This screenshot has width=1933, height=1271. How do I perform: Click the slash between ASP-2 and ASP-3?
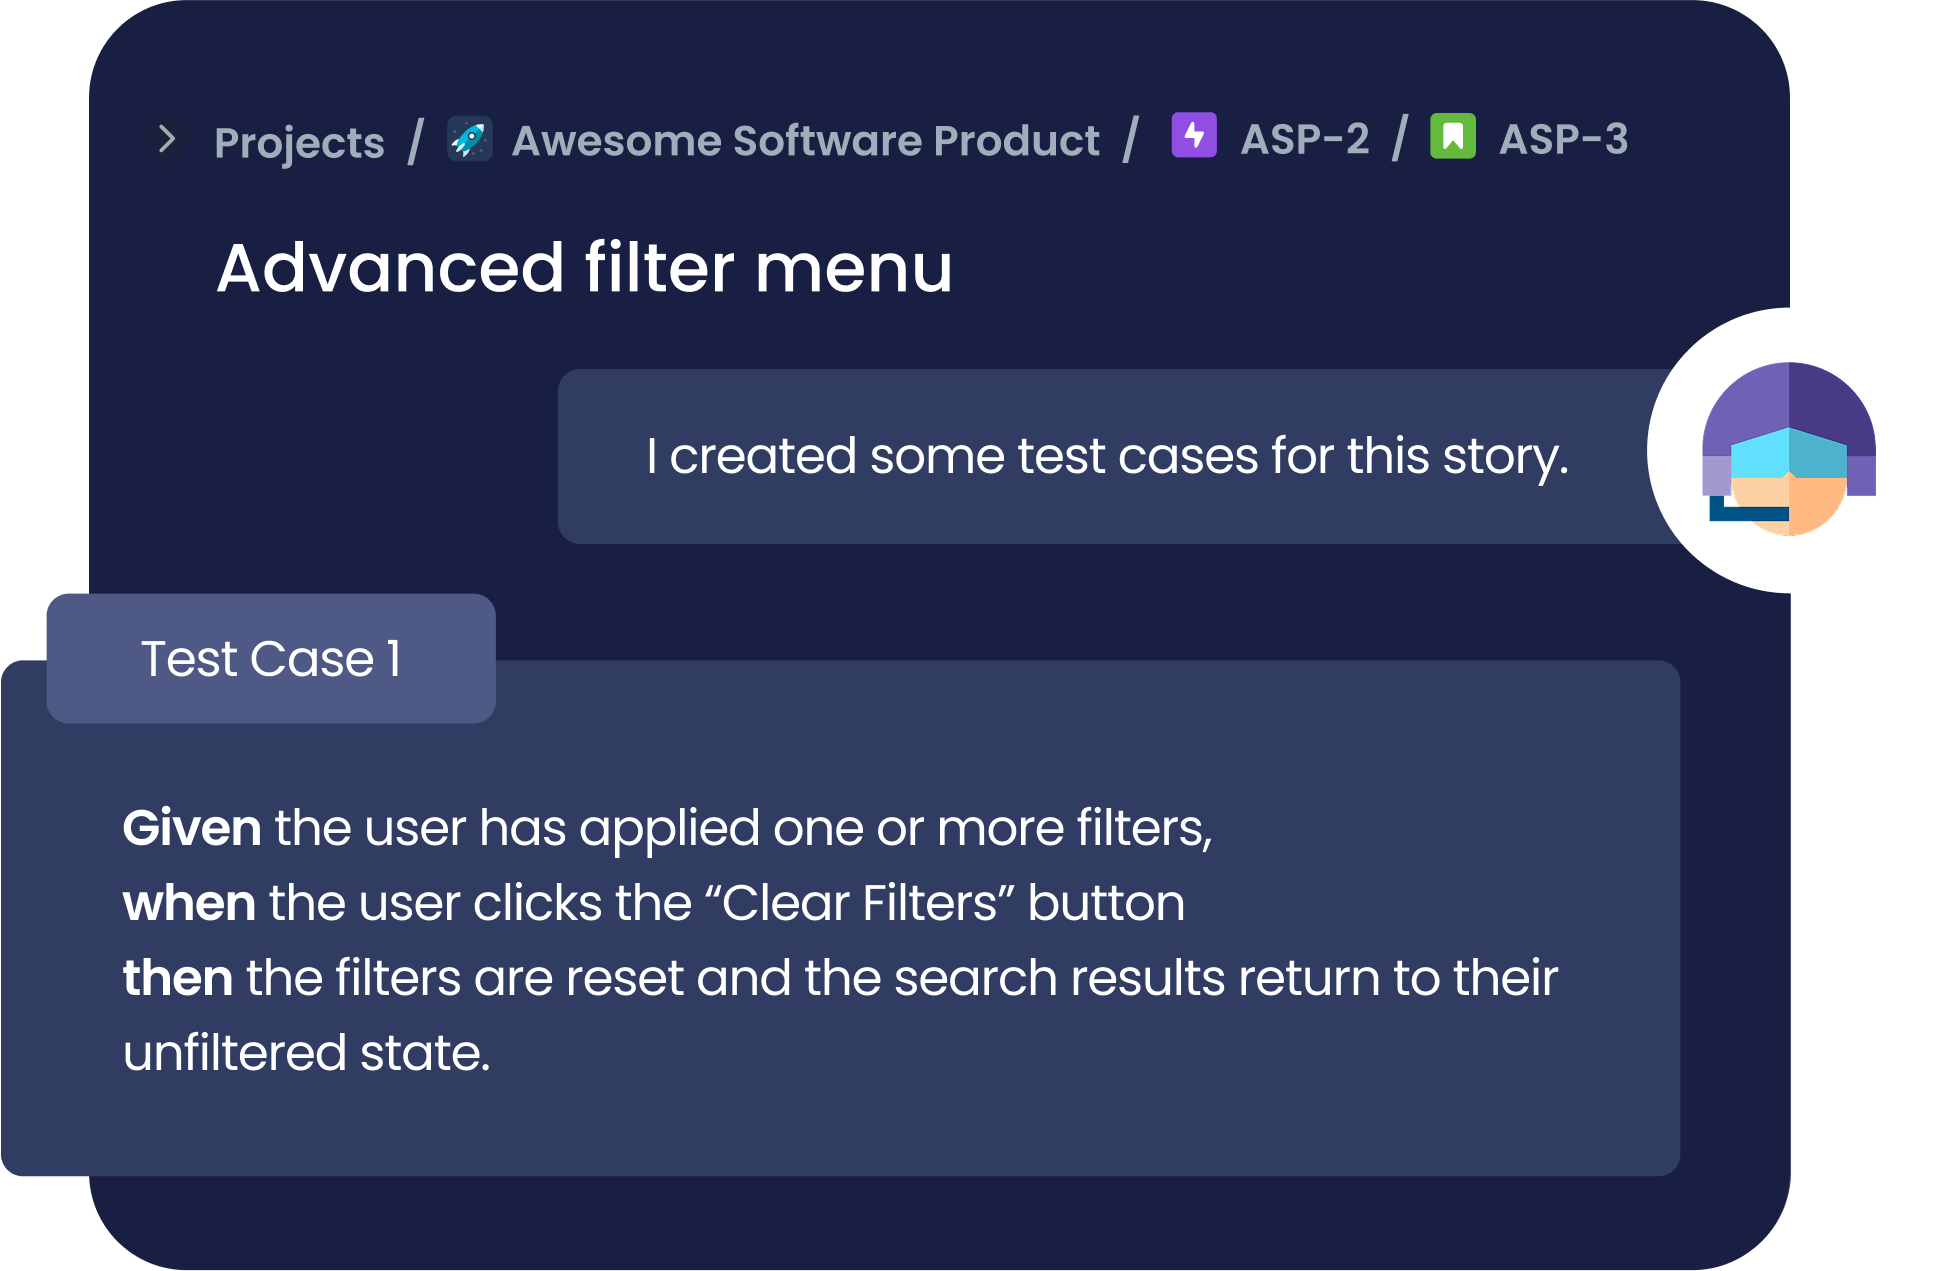point(1400,138)
